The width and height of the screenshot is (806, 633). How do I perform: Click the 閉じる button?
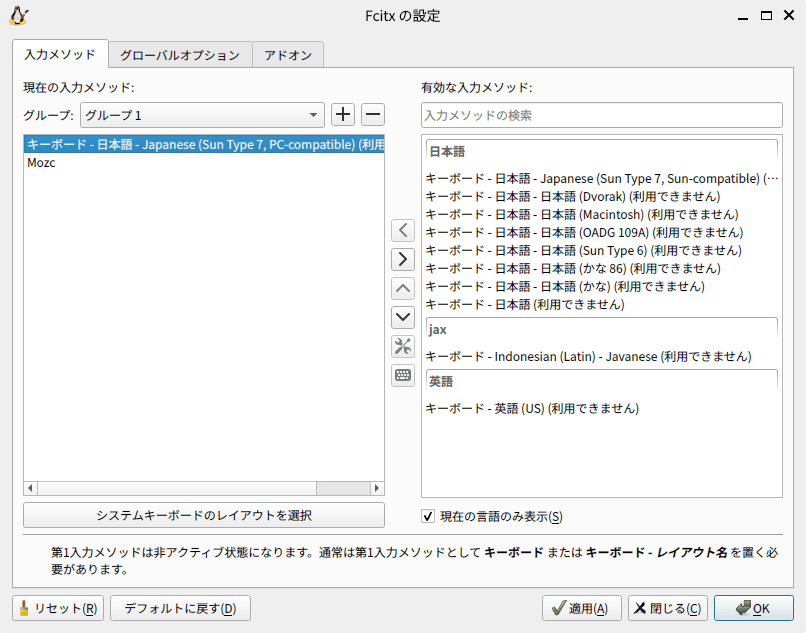(668, 608)
